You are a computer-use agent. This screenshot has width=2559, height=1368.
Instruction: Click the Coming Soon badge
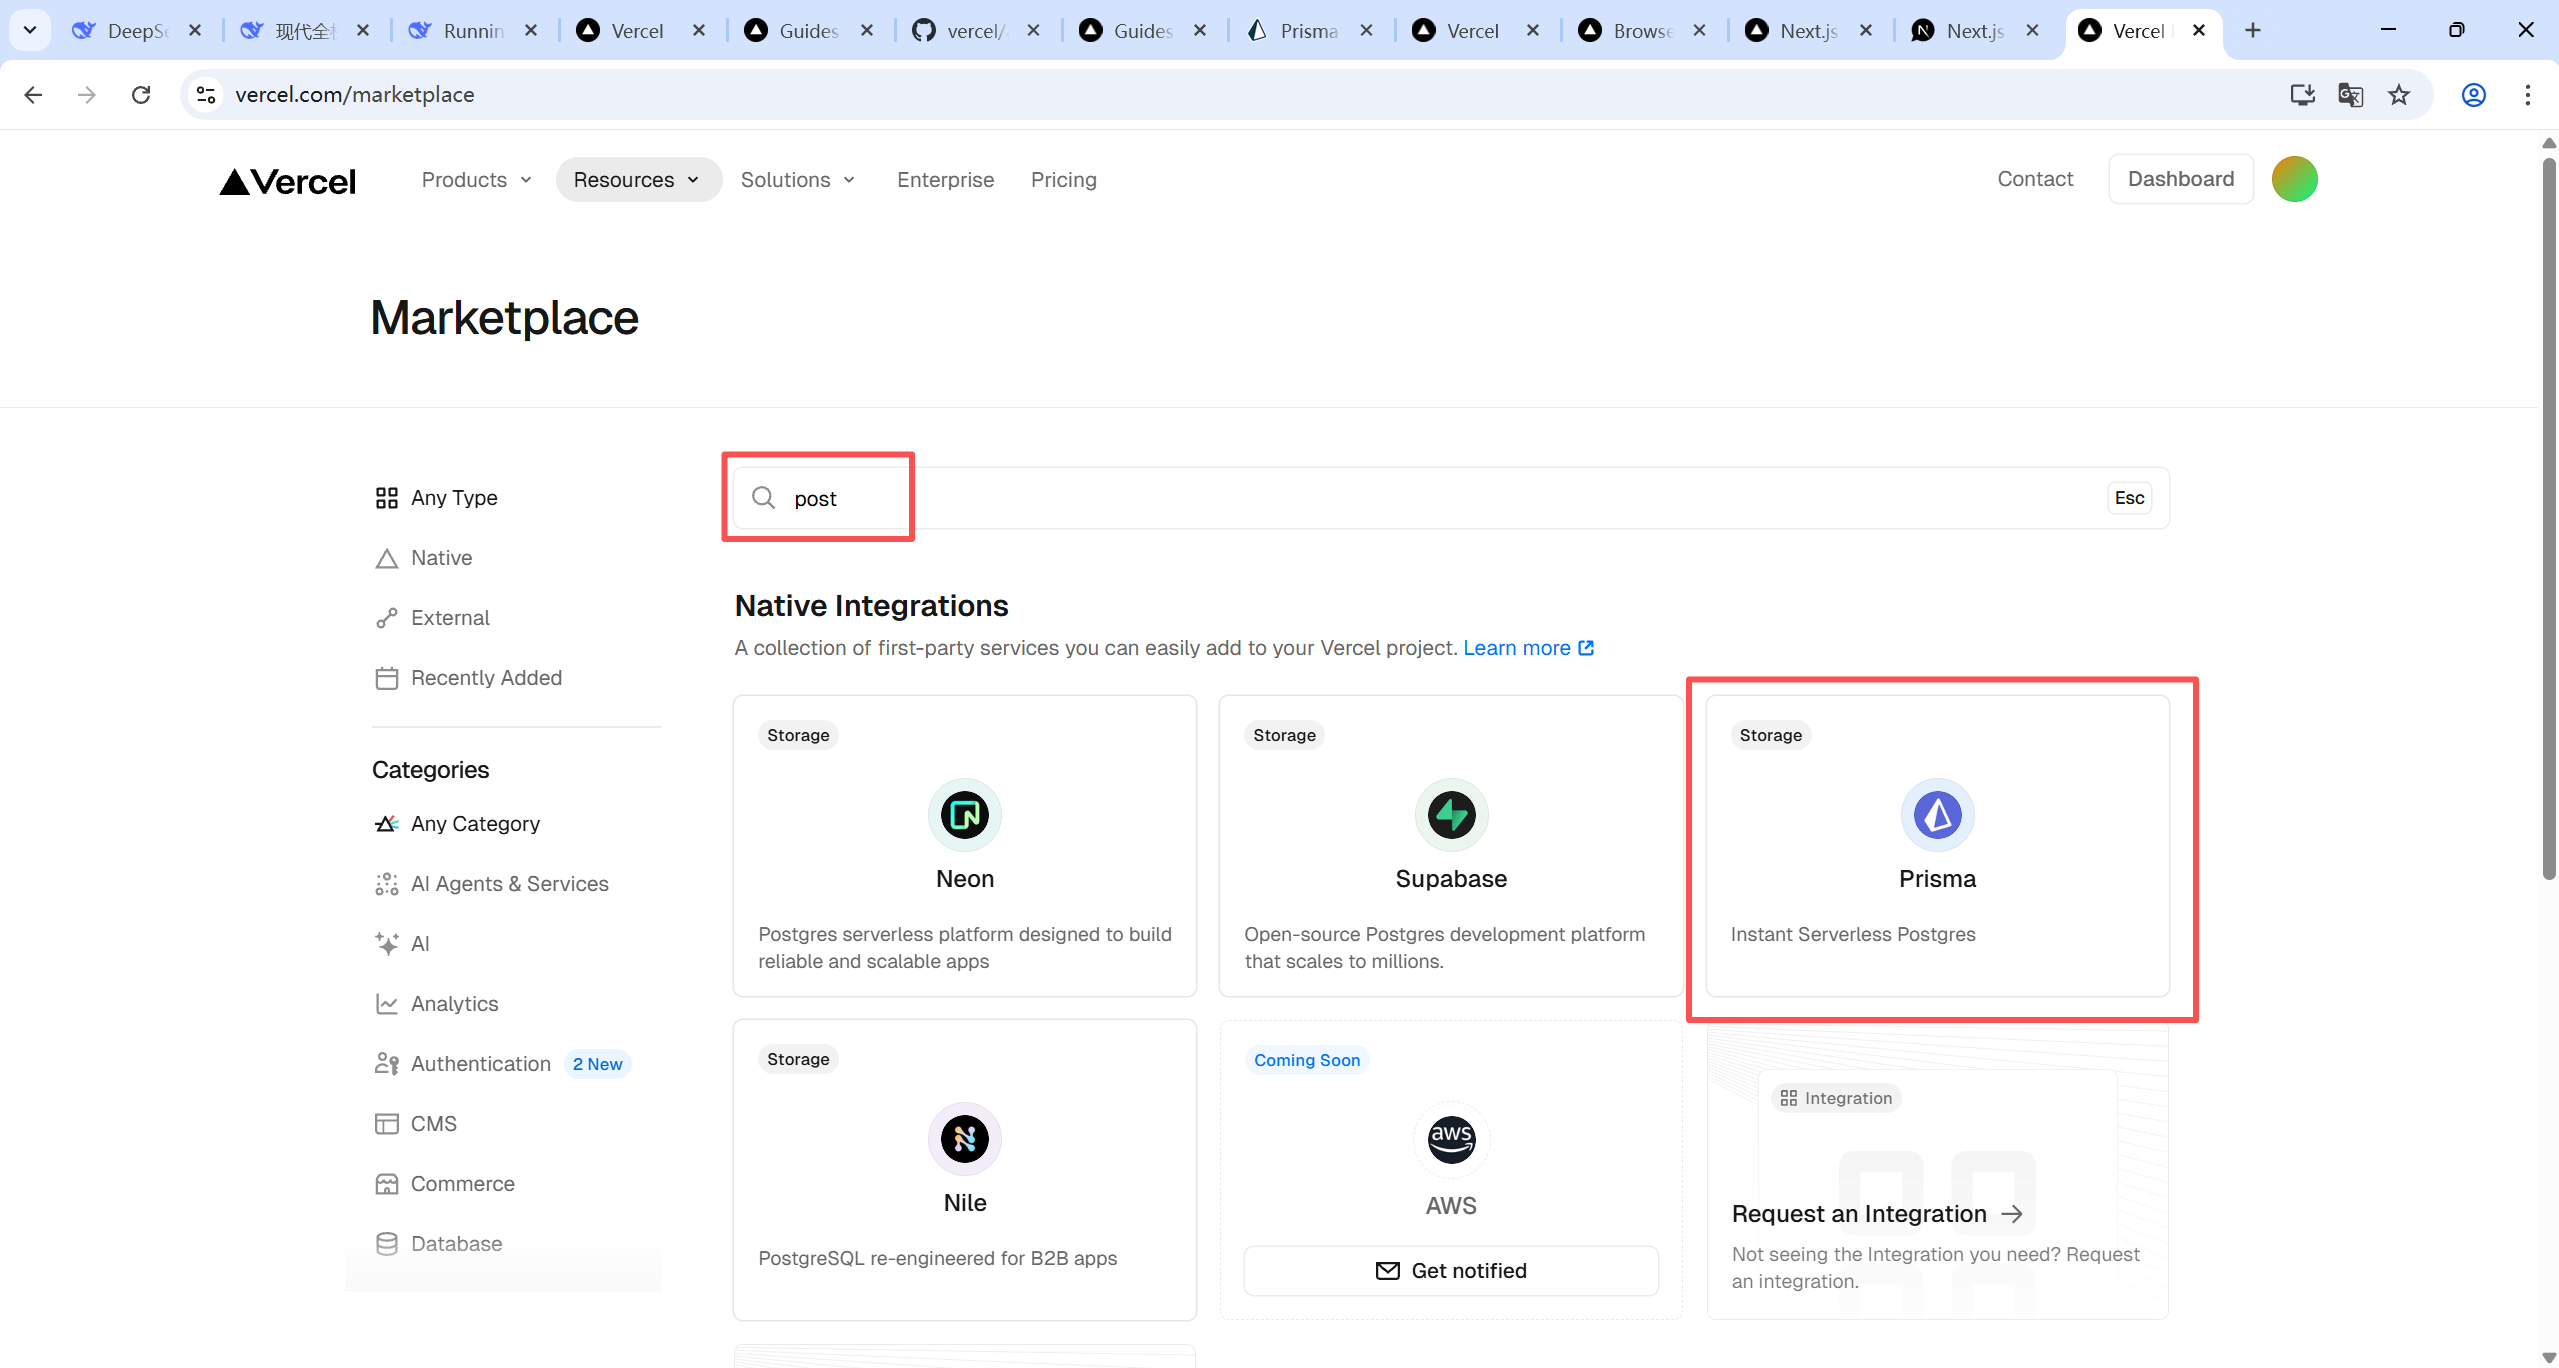click(1307, 1060)
